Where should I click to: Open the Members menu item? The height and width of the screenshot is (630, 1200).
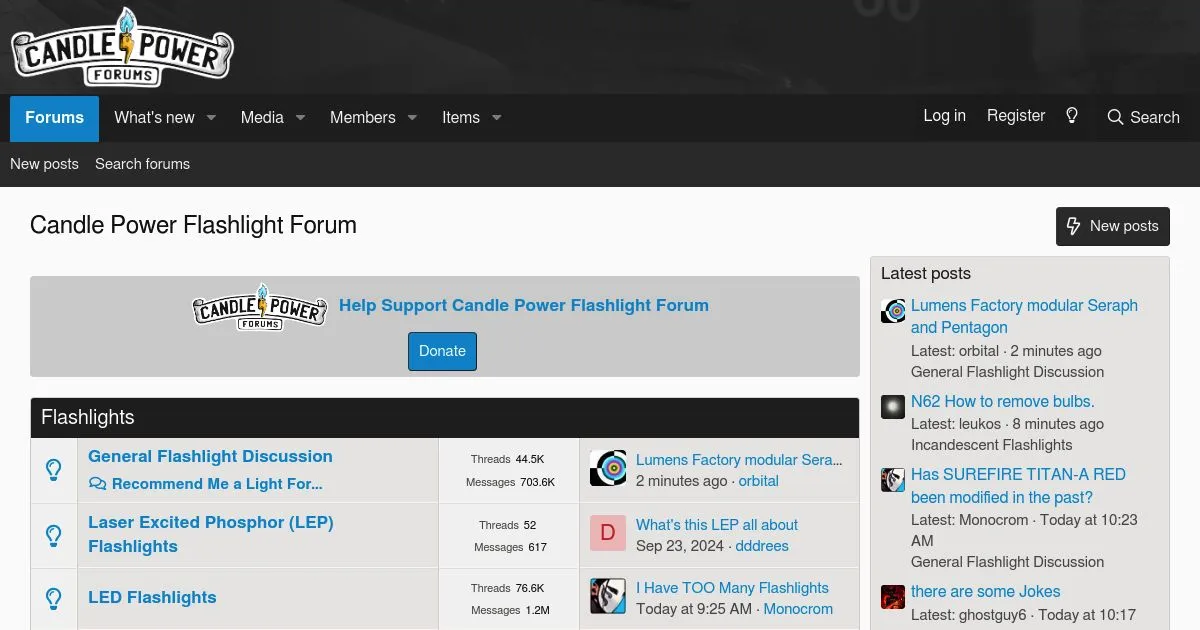click(362, 118)
